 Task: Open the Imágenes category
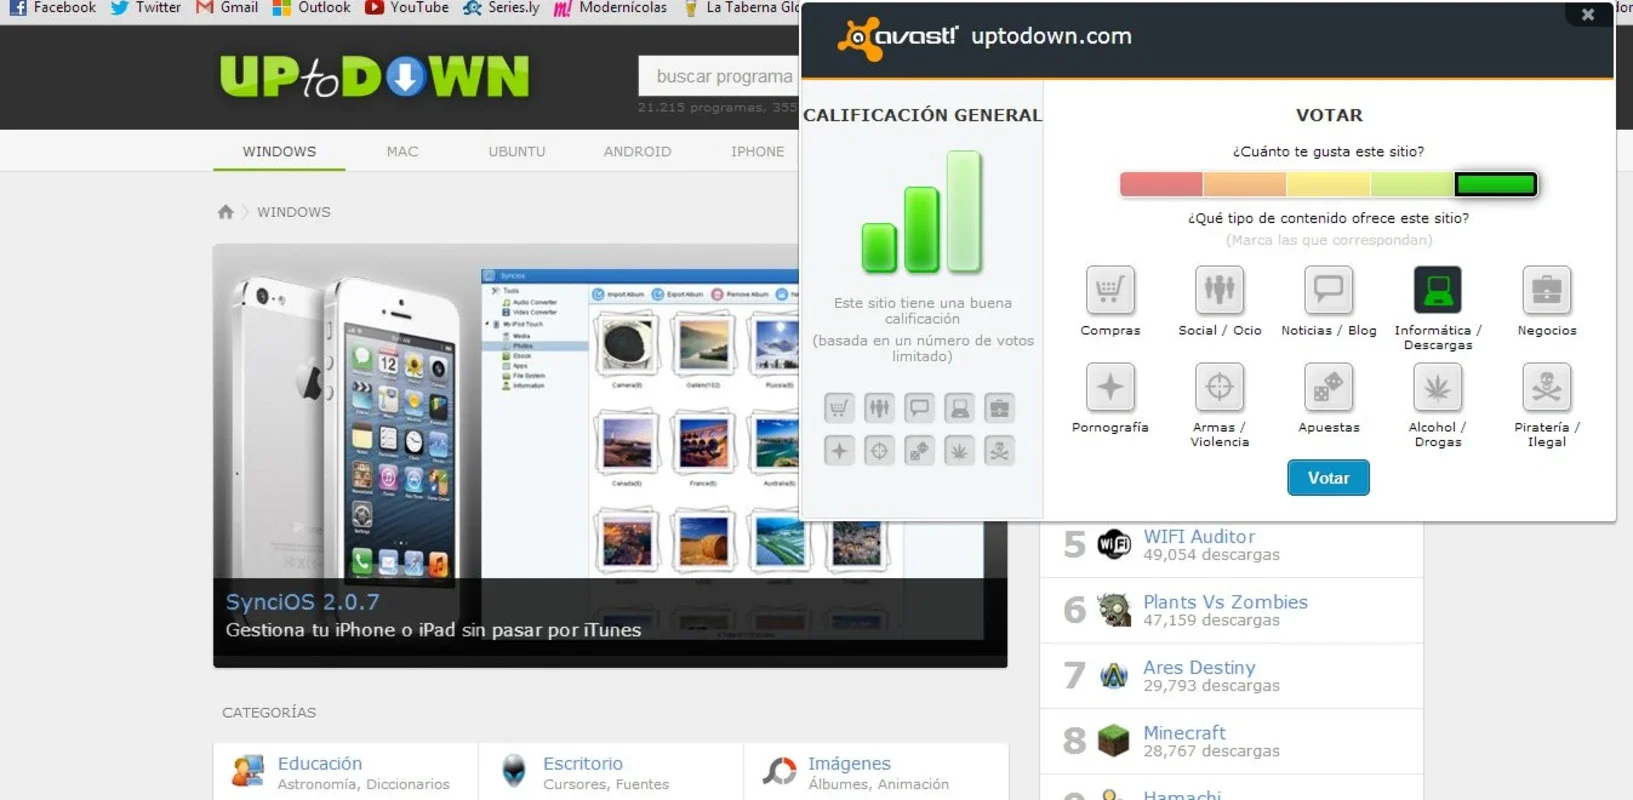click(849, 764)
